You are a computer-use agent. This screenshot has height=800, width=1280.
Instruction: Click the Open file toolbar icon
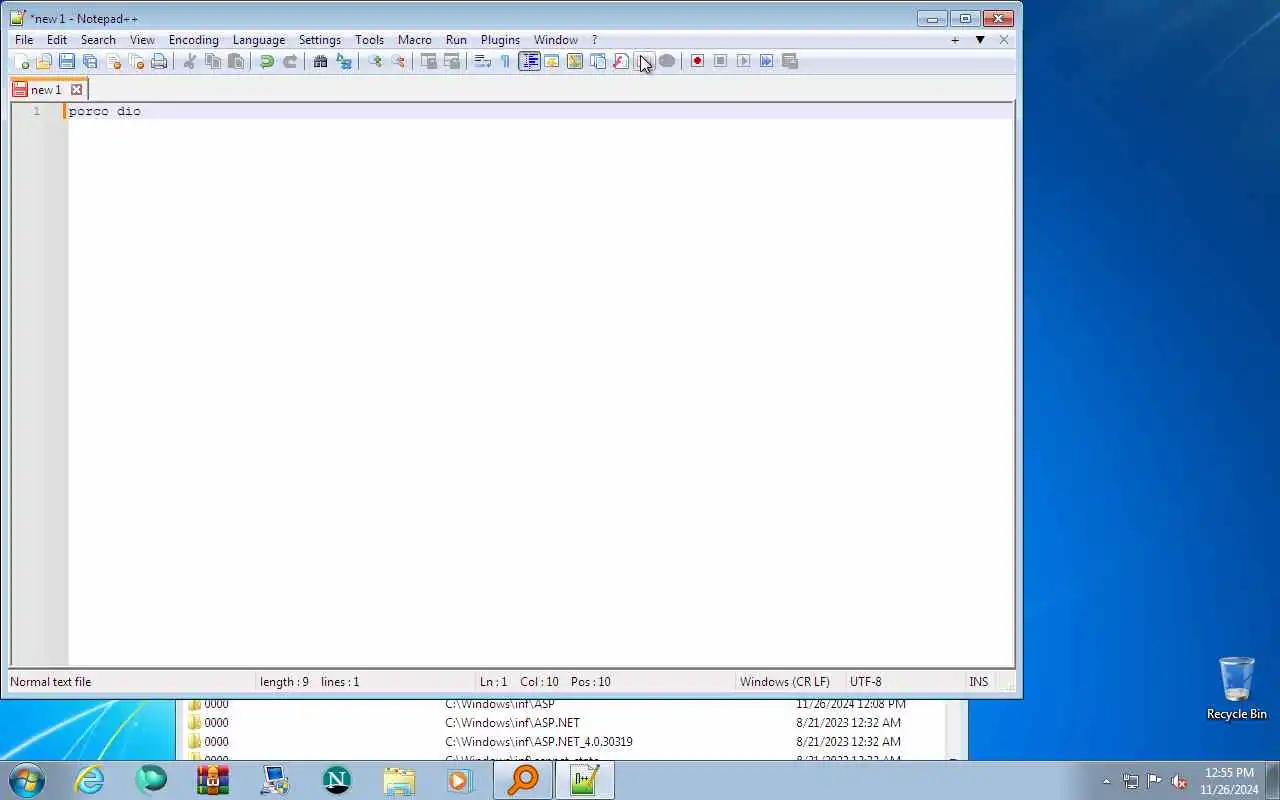pyautogui.click(x=44, y=61)
